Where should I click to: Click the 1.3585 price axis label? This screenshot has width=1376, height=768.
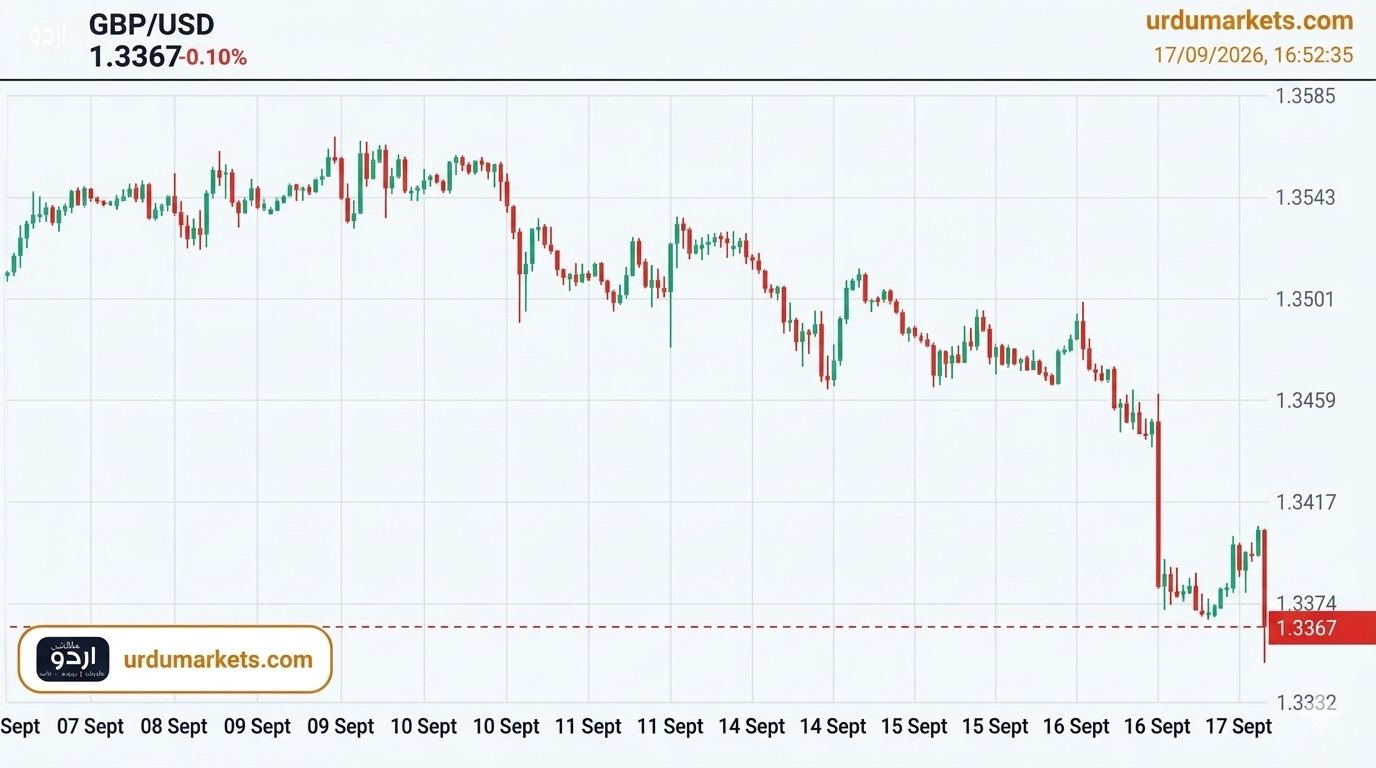(x=1305, y=97)
